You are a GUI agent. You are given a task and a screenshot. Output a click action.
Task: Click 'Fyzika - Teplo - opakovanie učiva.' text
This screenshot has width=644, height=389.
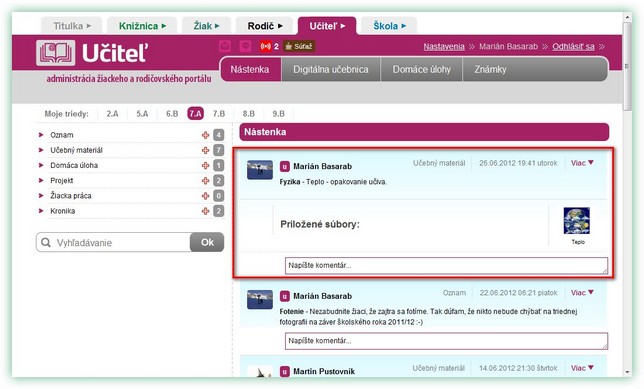point(333,182)
